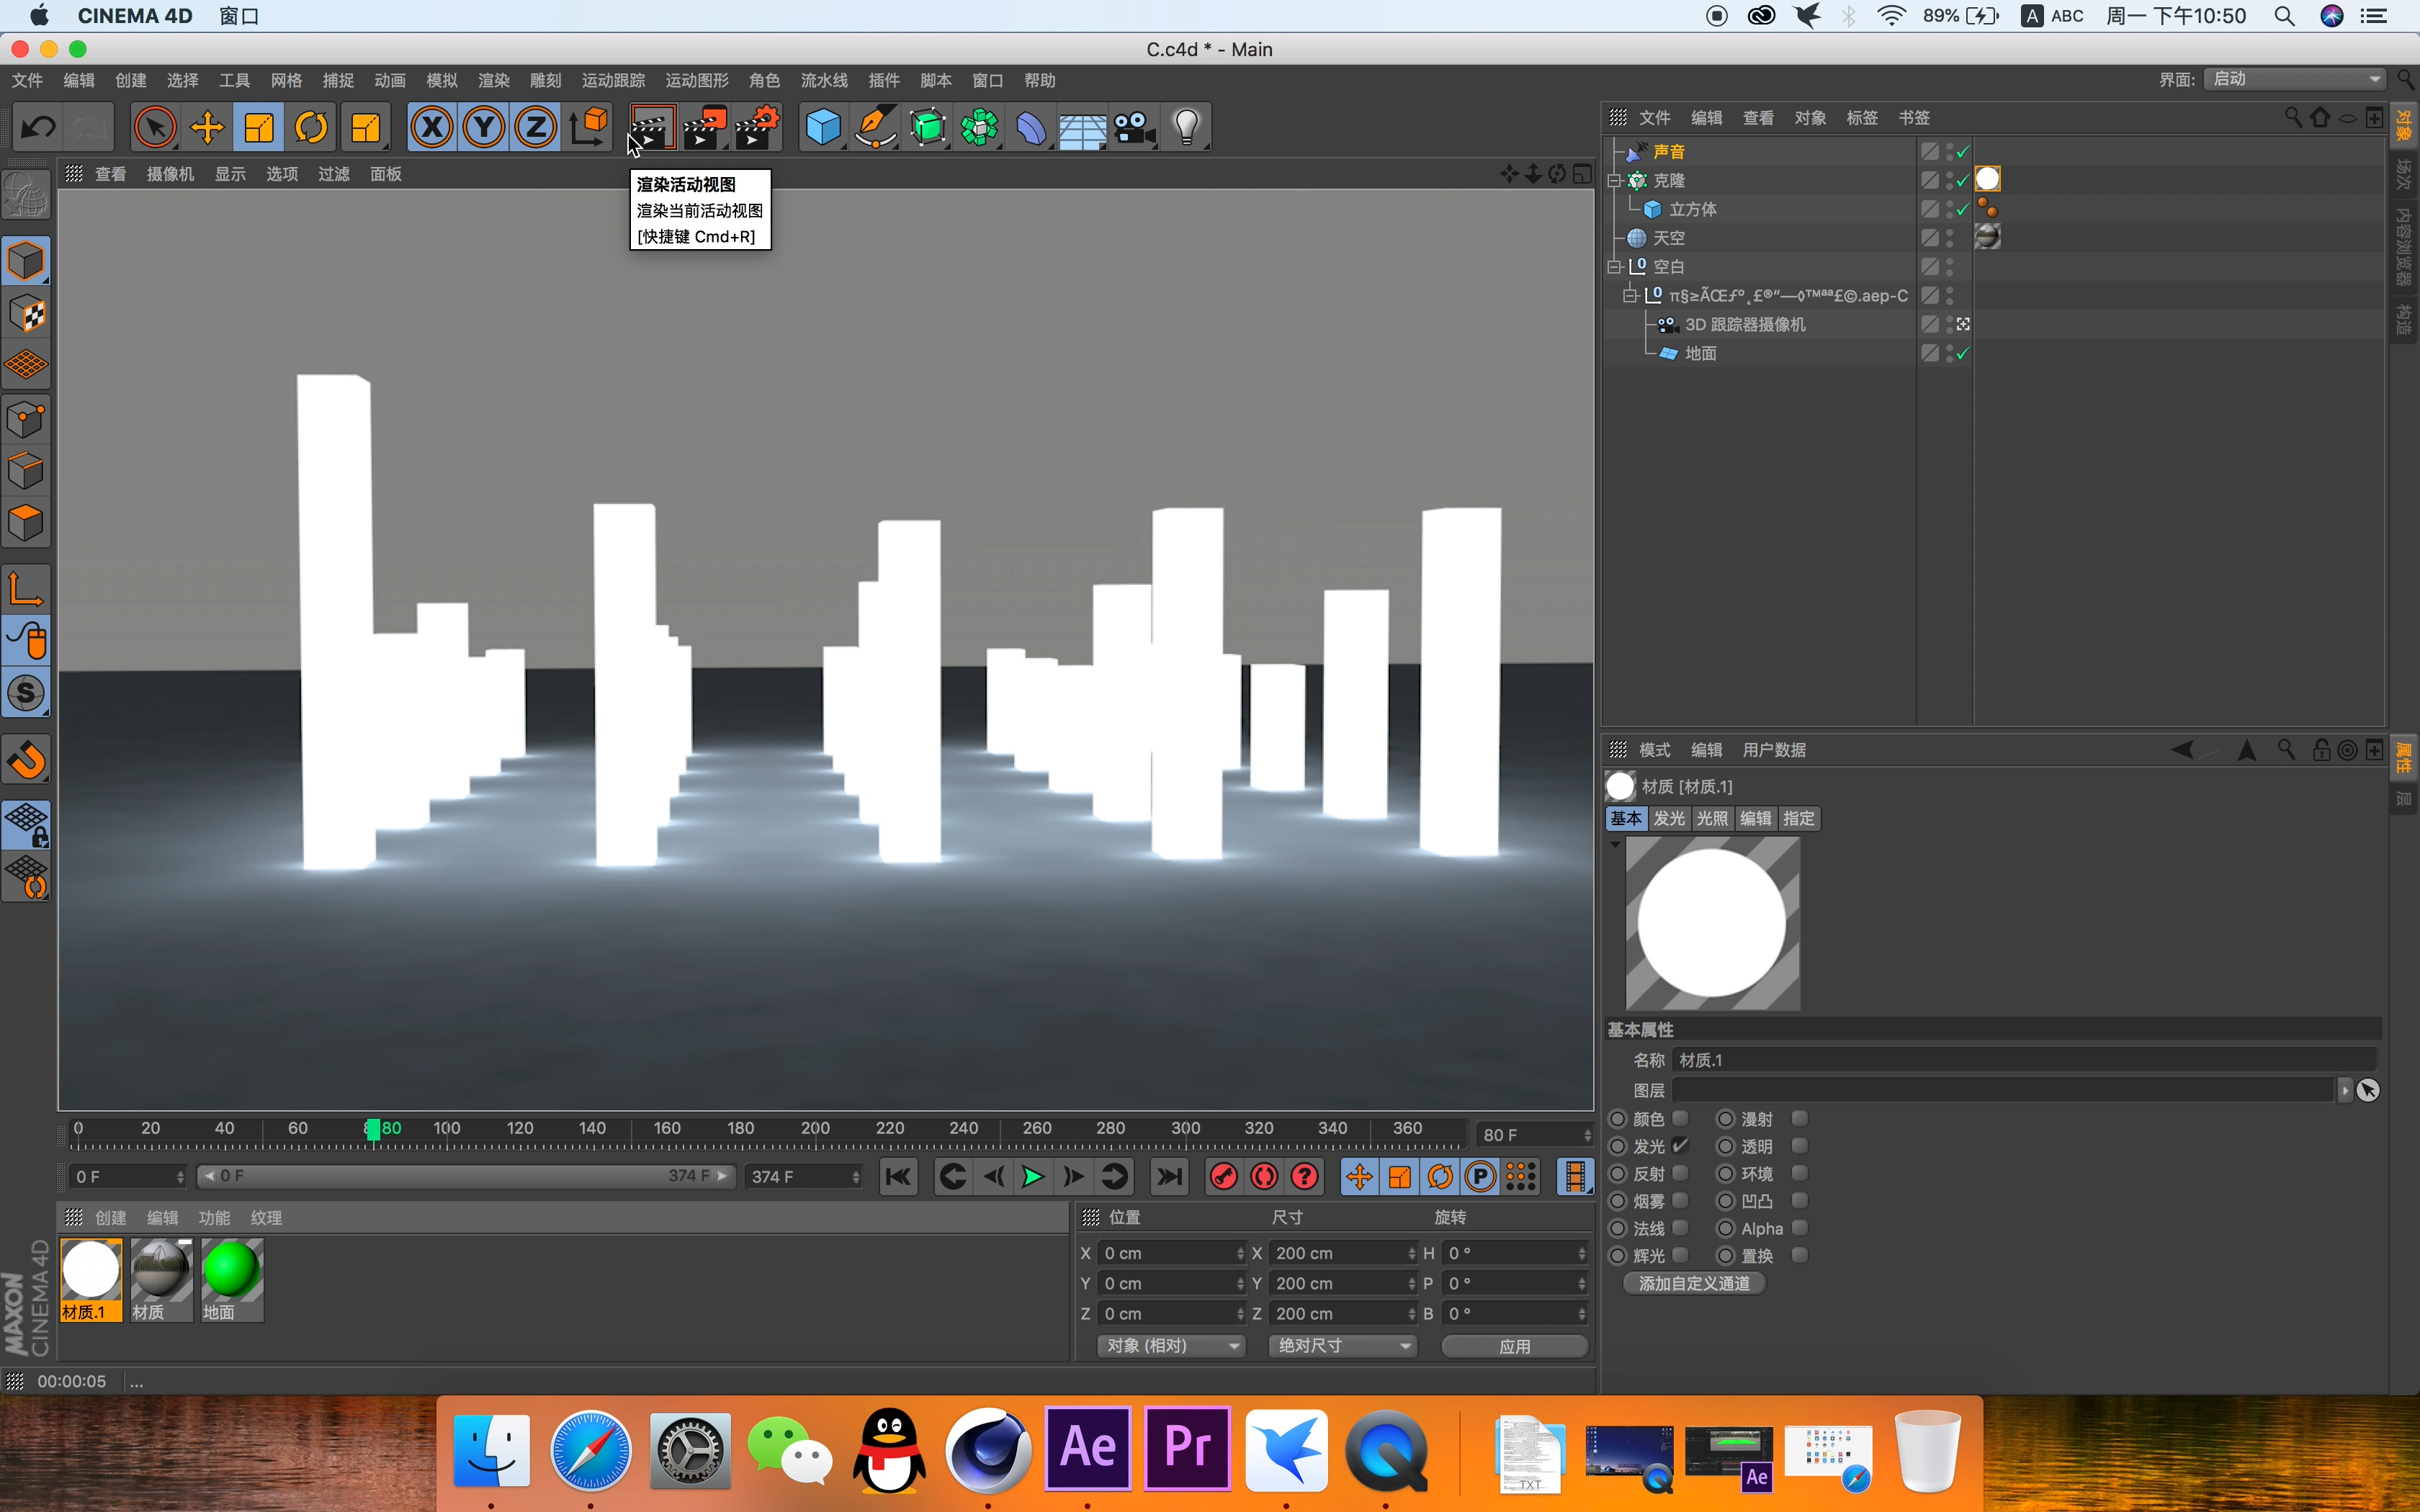Click the 应用 apply button

click(x=1514, y=1346)
